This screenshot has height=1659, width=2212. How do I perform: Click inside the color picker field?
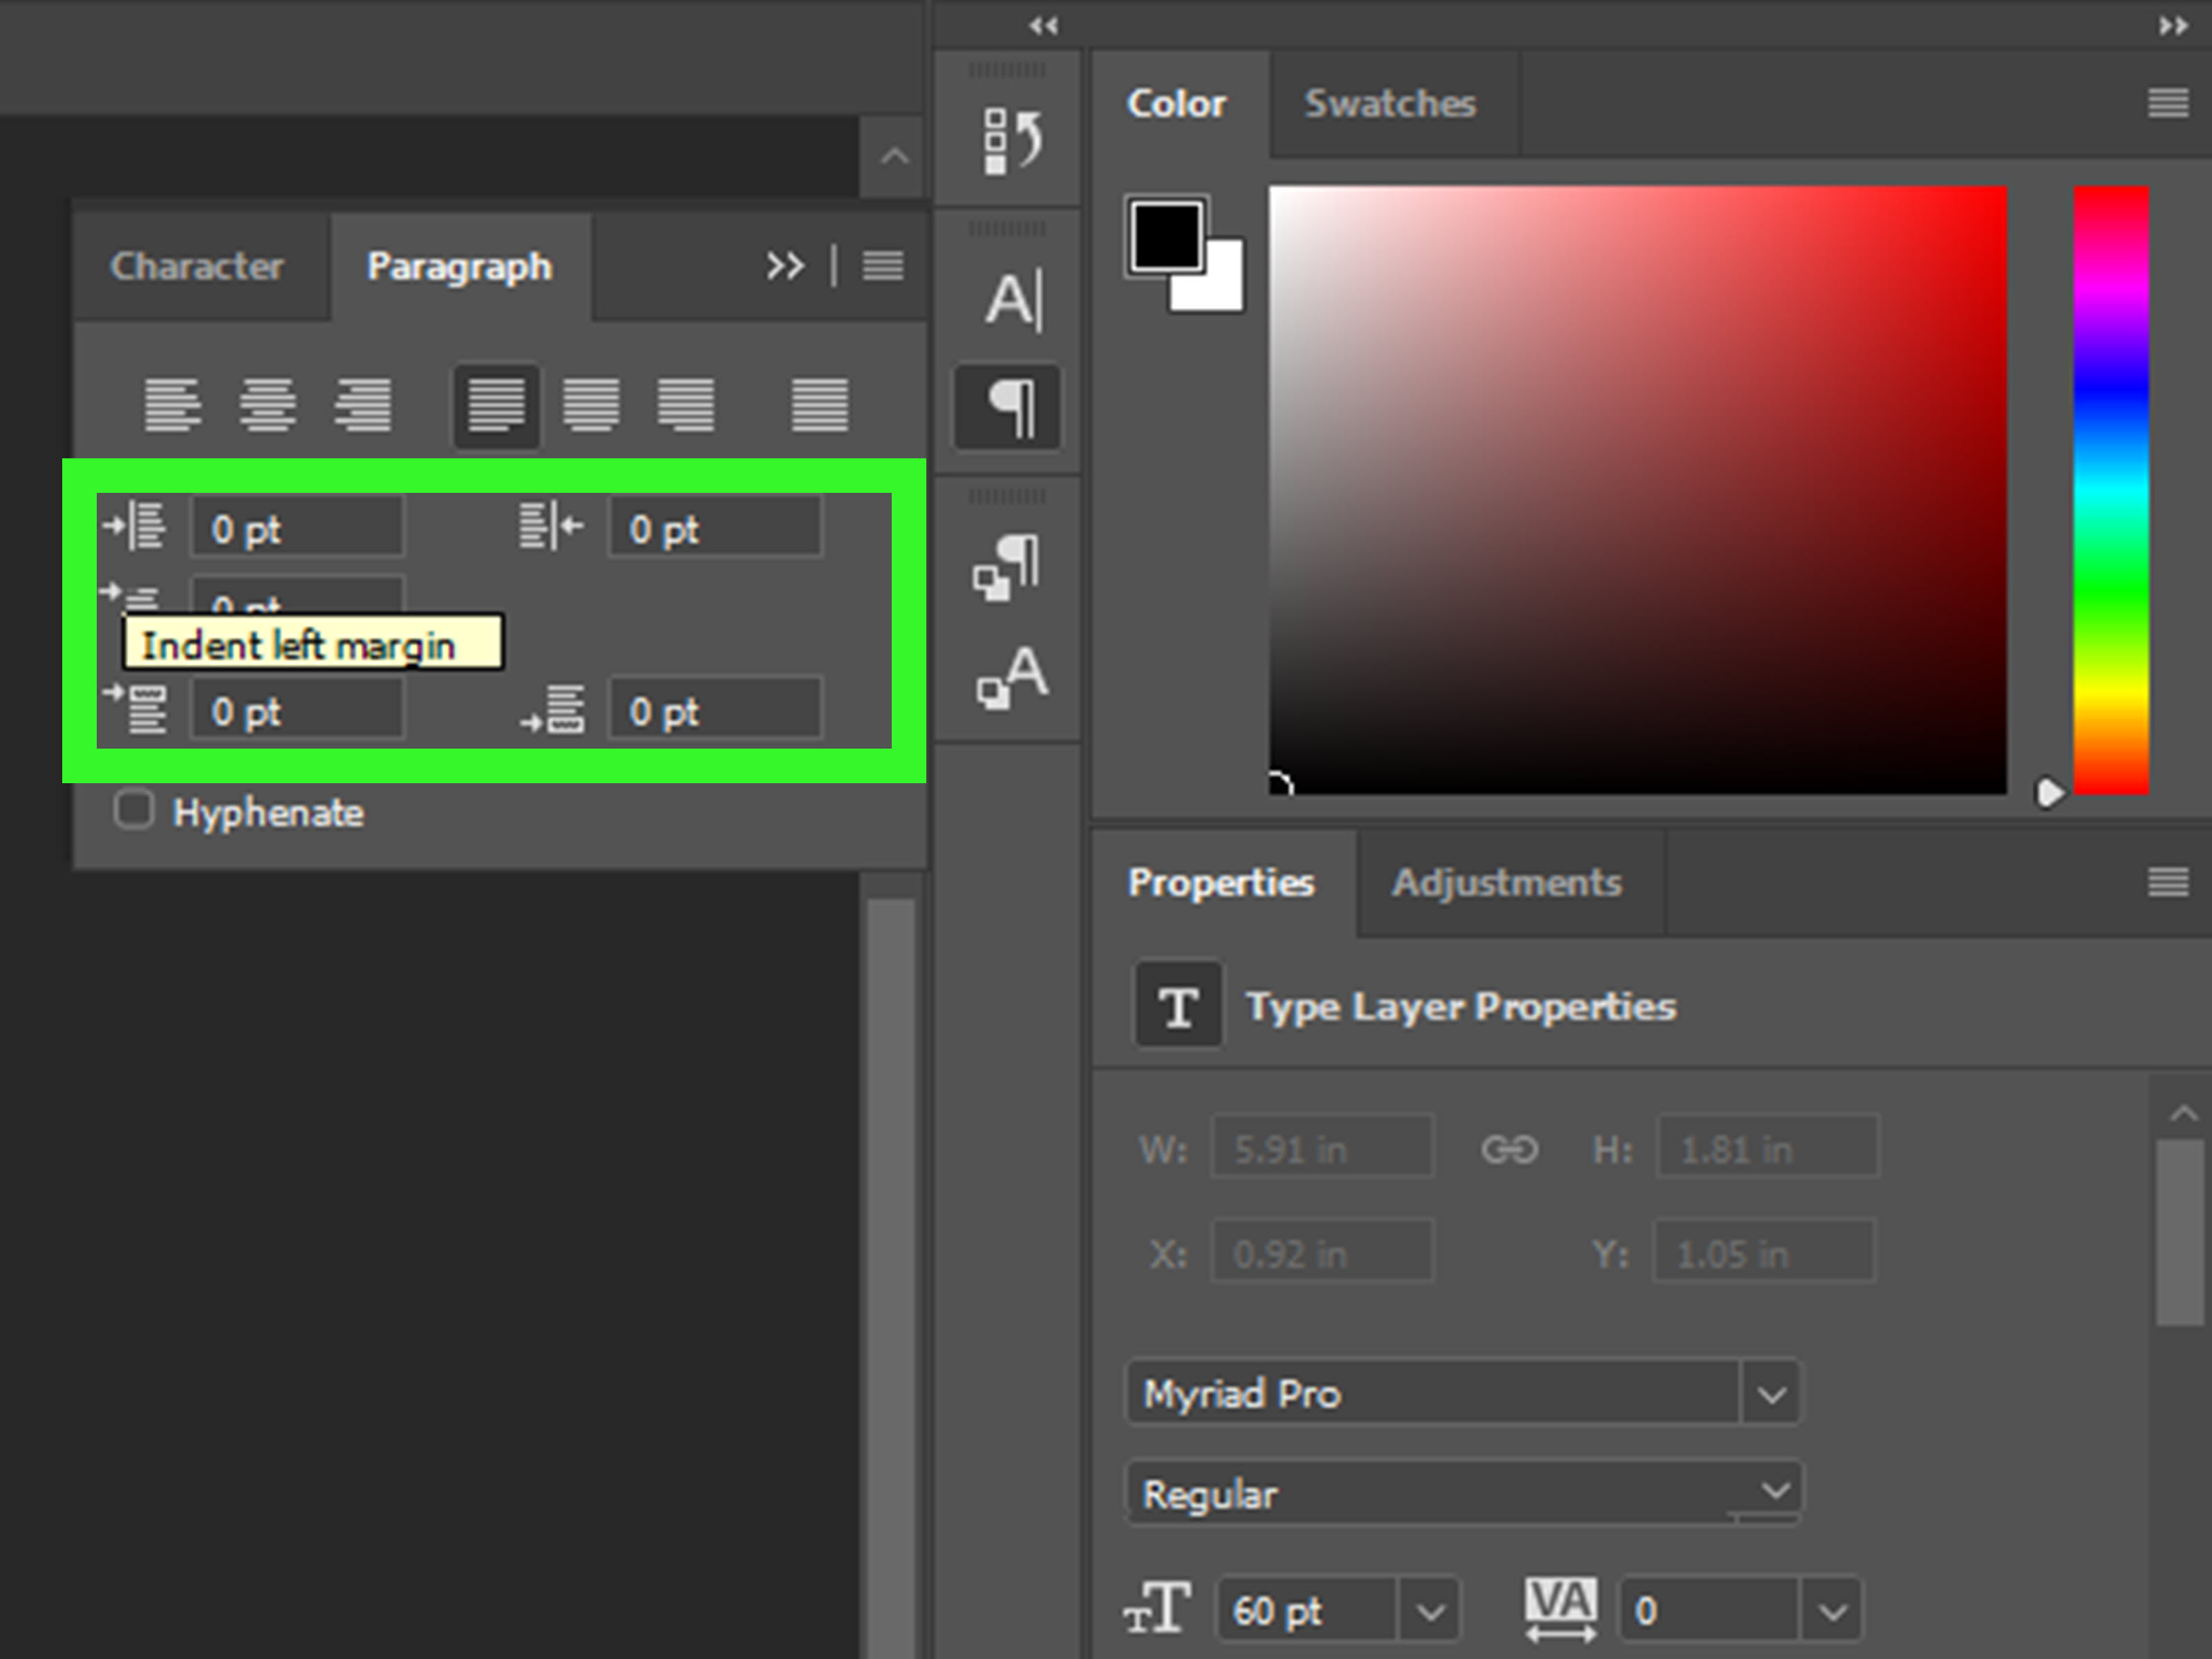(x=1637, y=490)
